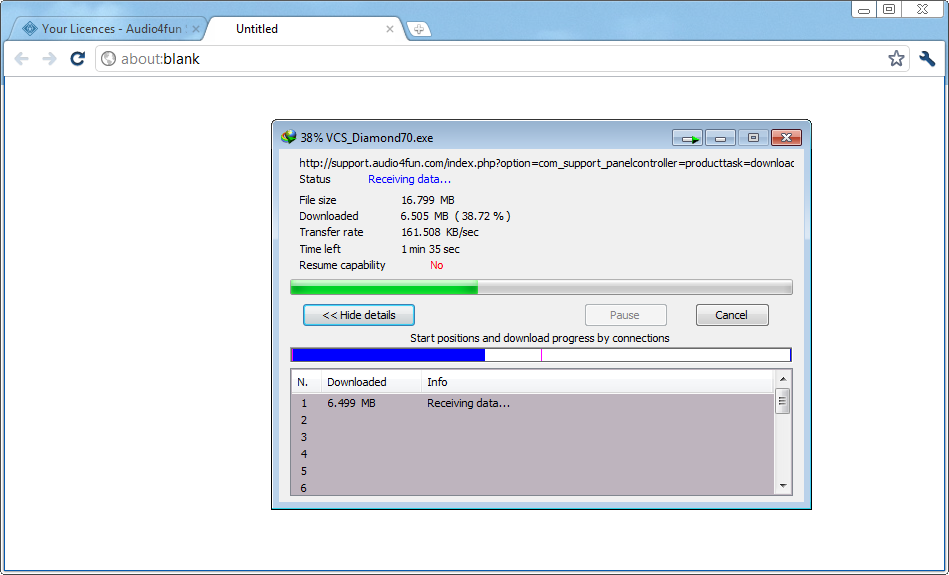The height and width of the screenshot is (575, 949).
Task: Click the connections list scrollbar thumb
Action: coord(783,401)
